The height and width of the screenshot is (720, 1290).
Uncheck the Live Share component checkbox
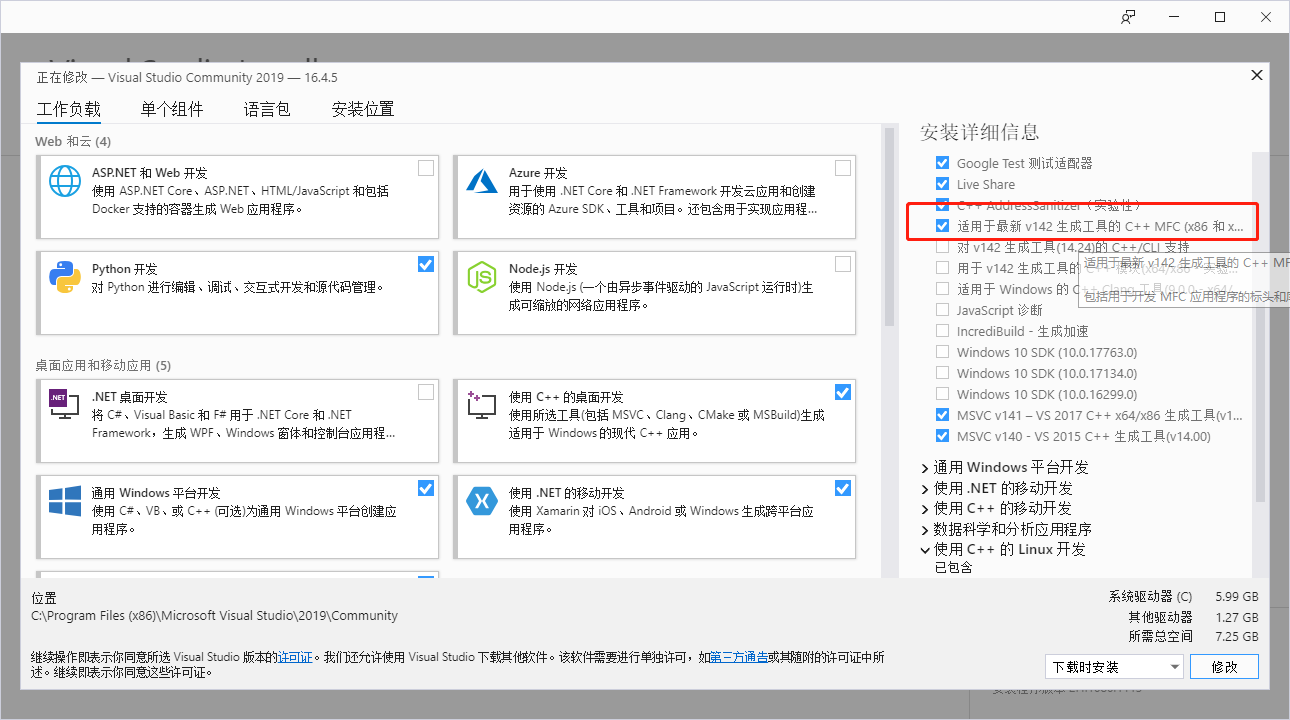942,184
